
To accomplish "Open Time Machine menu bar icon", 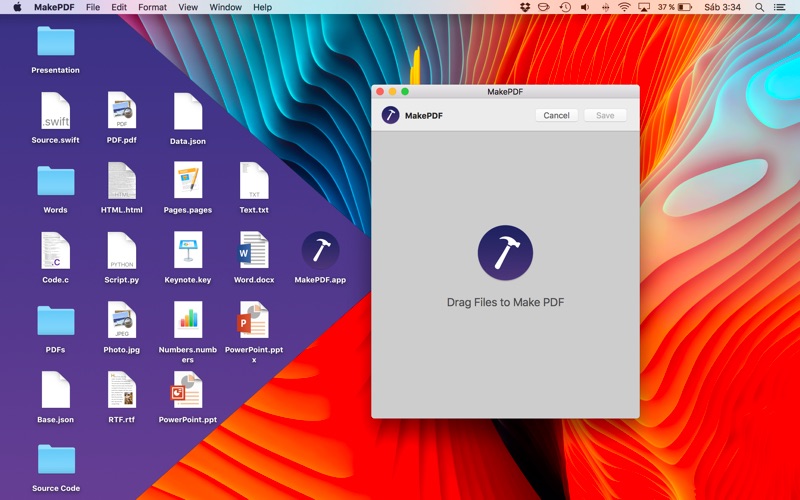I will 565,7.
